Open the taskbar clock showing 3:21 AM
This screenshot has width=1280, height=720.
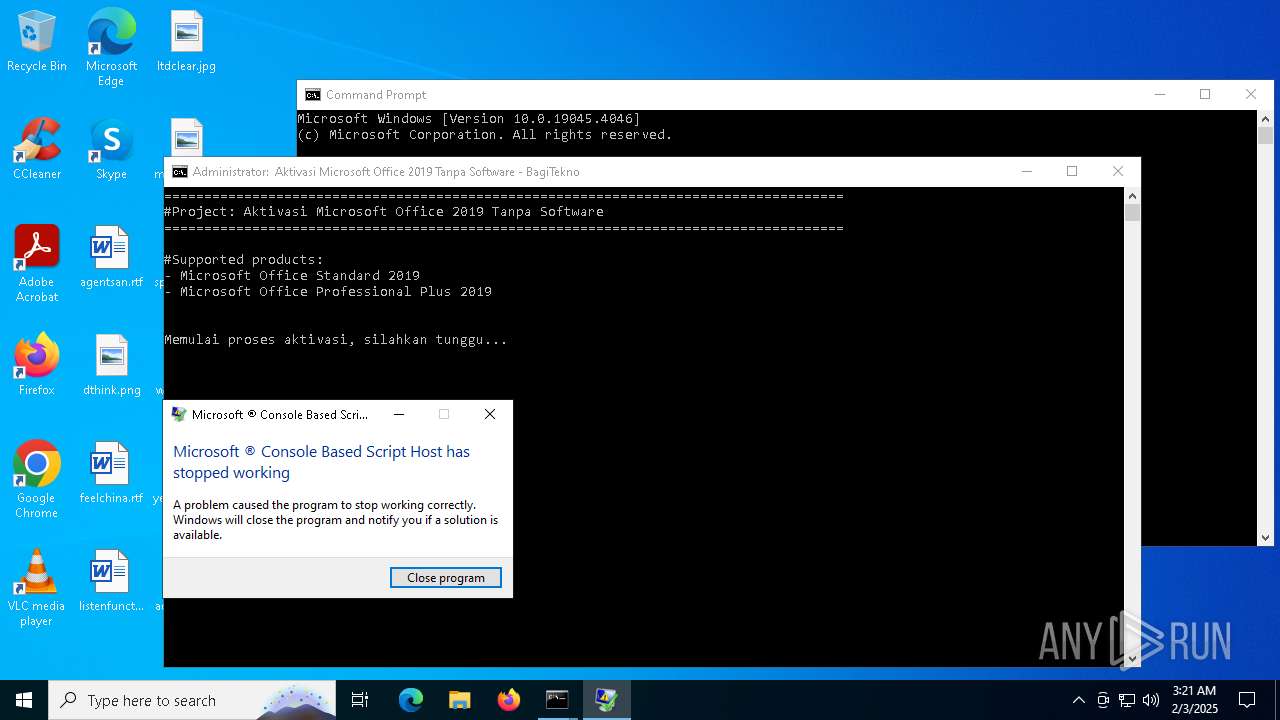(x=1194, y=700)
